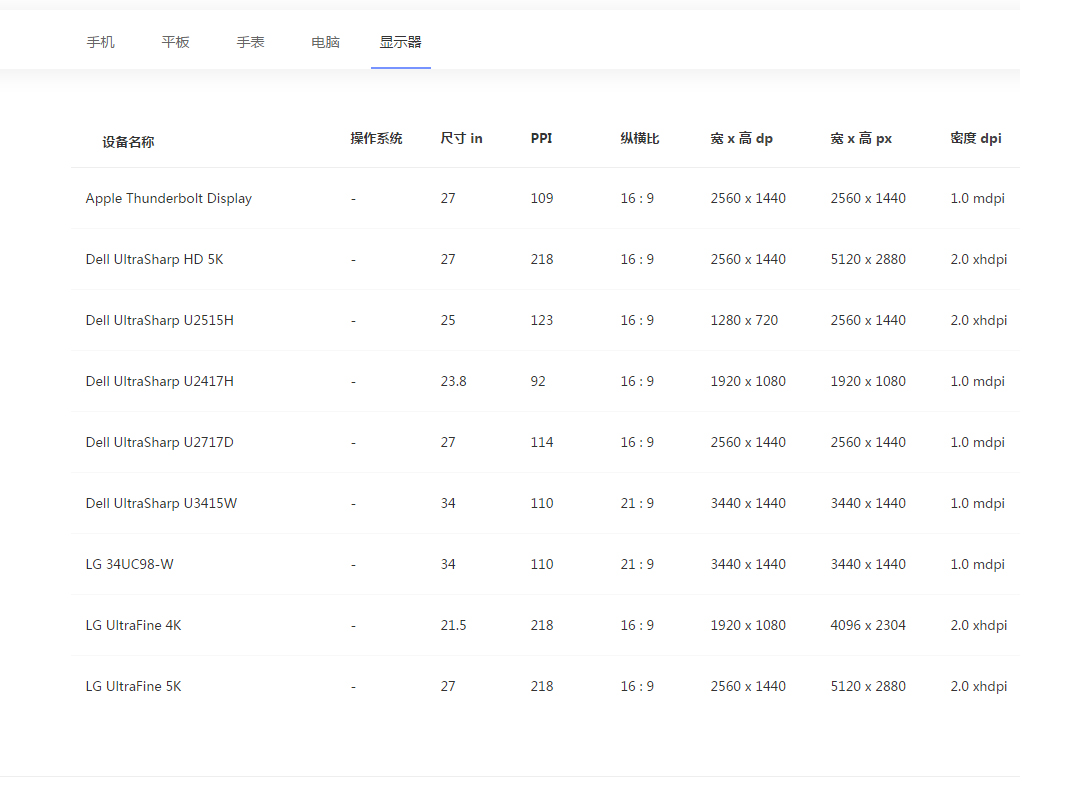Viewport: 1086px width, 796px height.
Task: Click the Dell UltraSharp U3415W name
Action: [x=162, y=503]
